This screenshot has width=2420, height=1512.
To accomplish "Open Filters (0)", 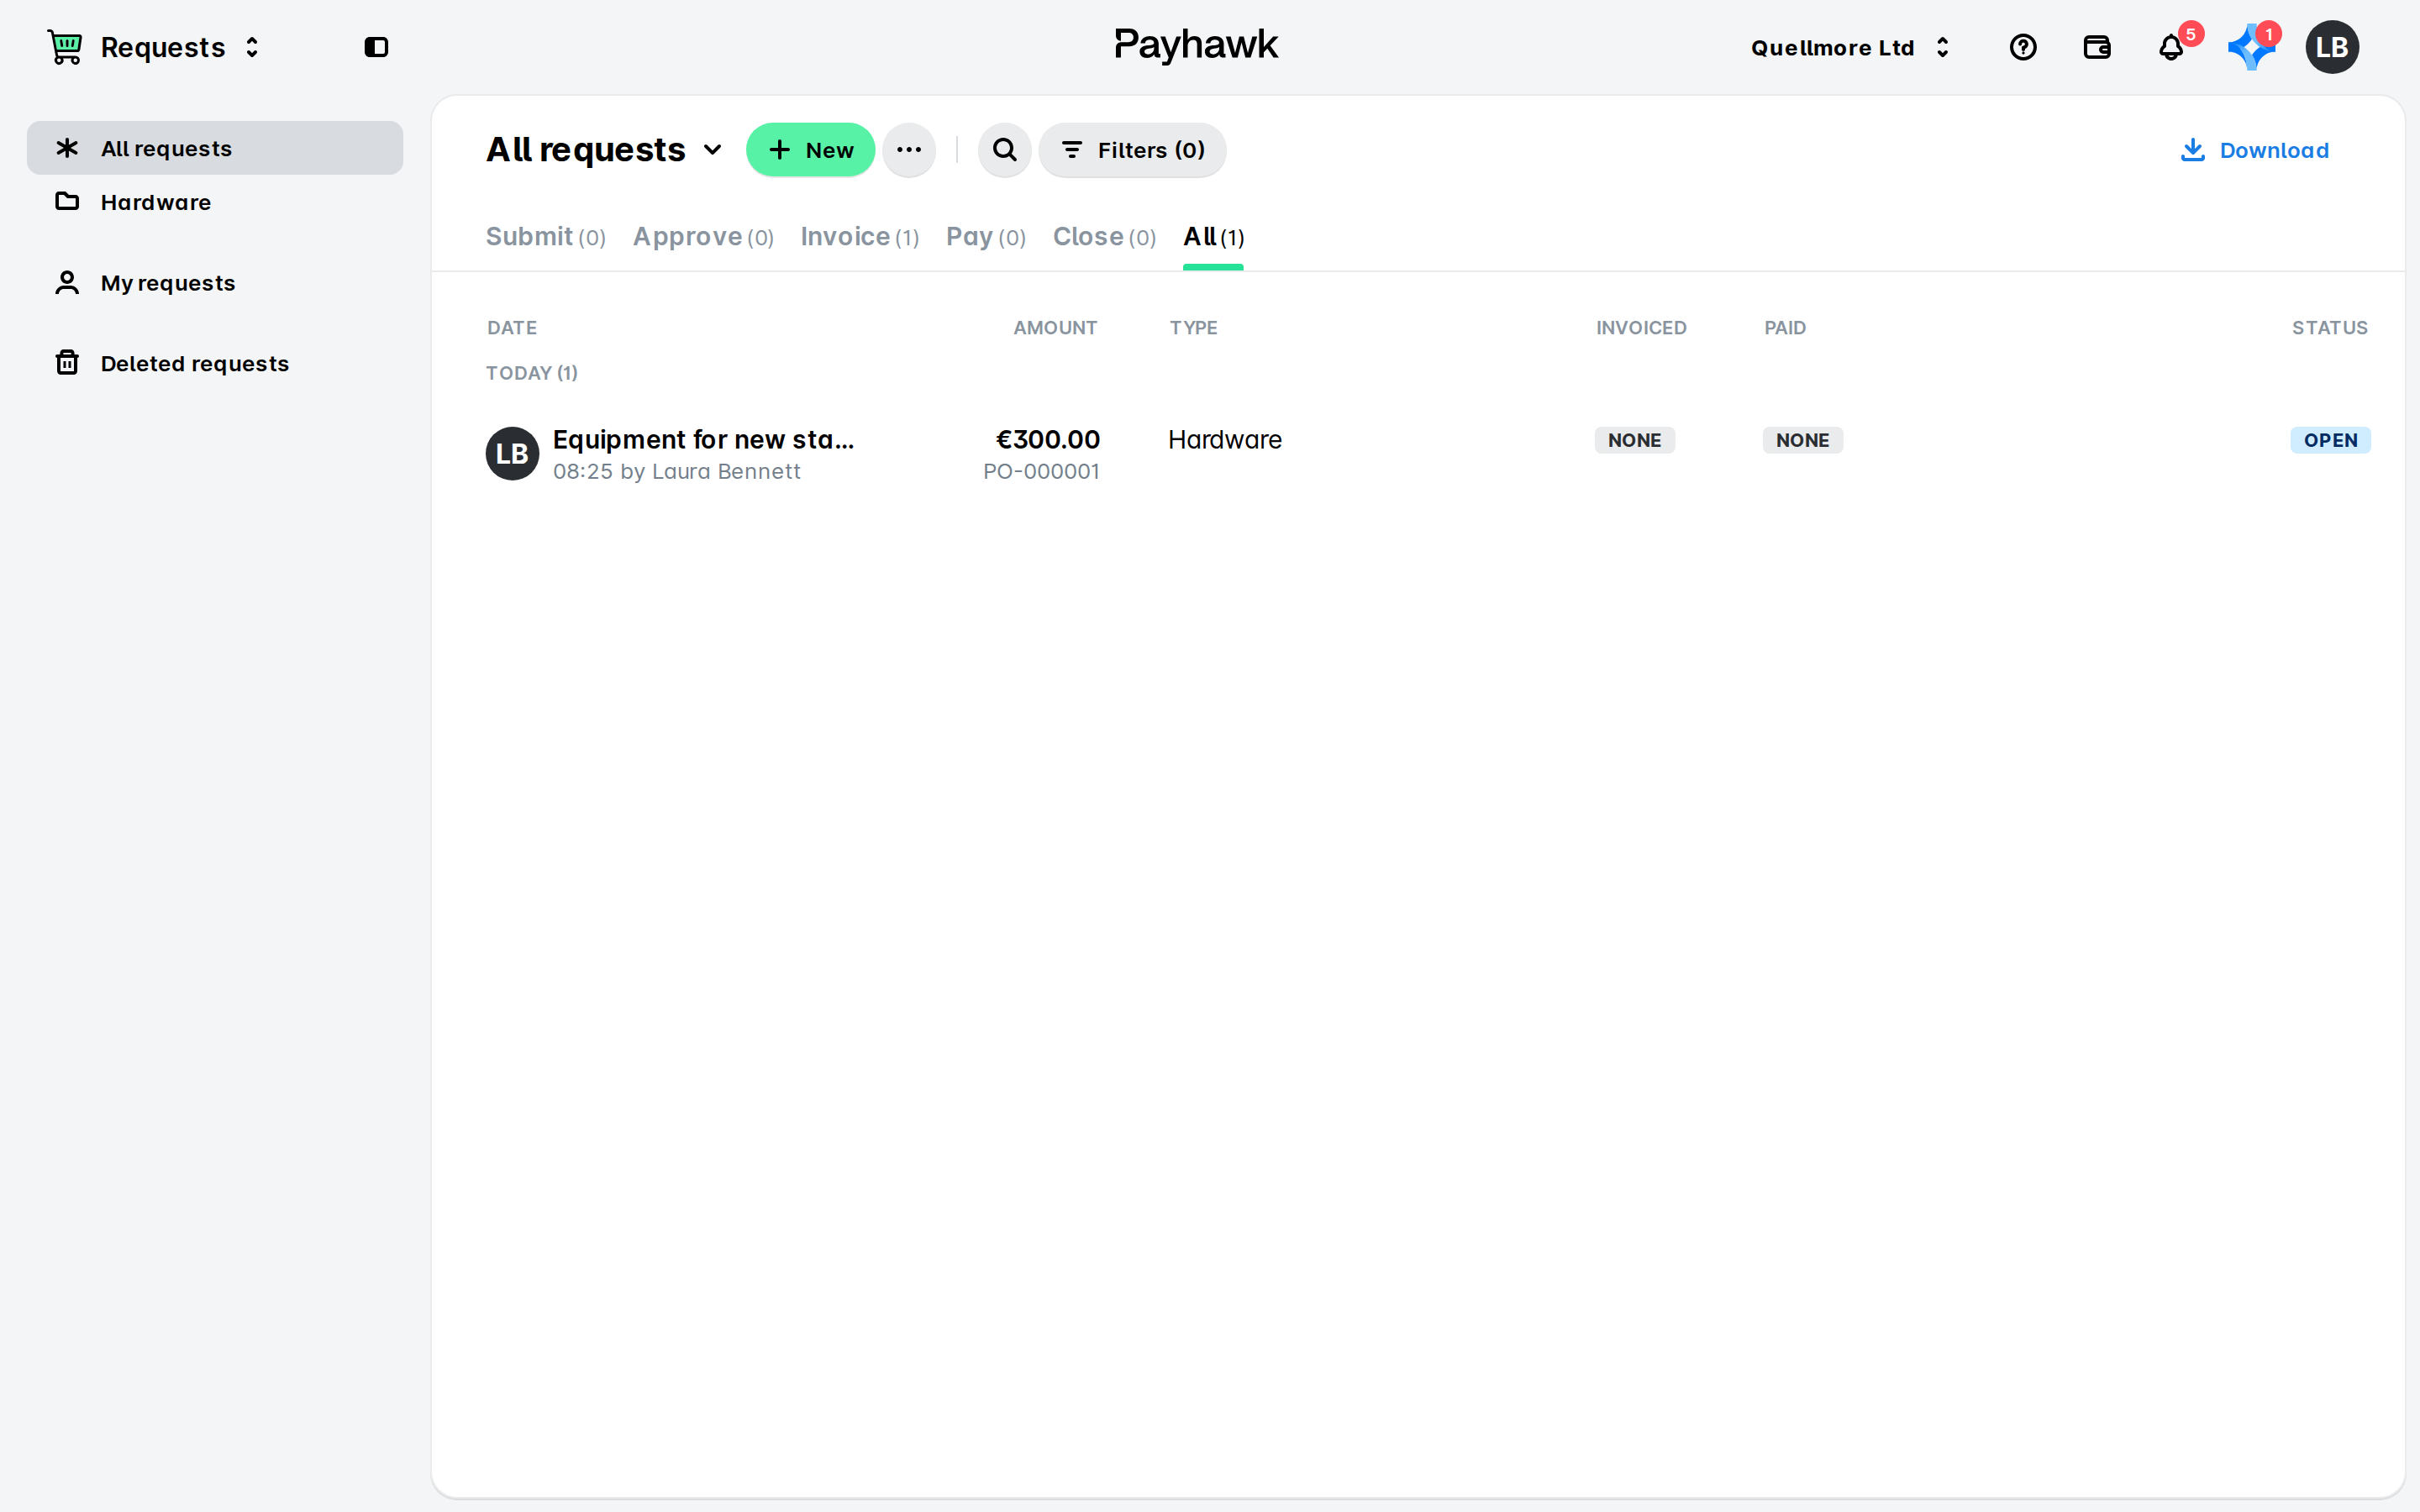I will [x=1132, y=150].
